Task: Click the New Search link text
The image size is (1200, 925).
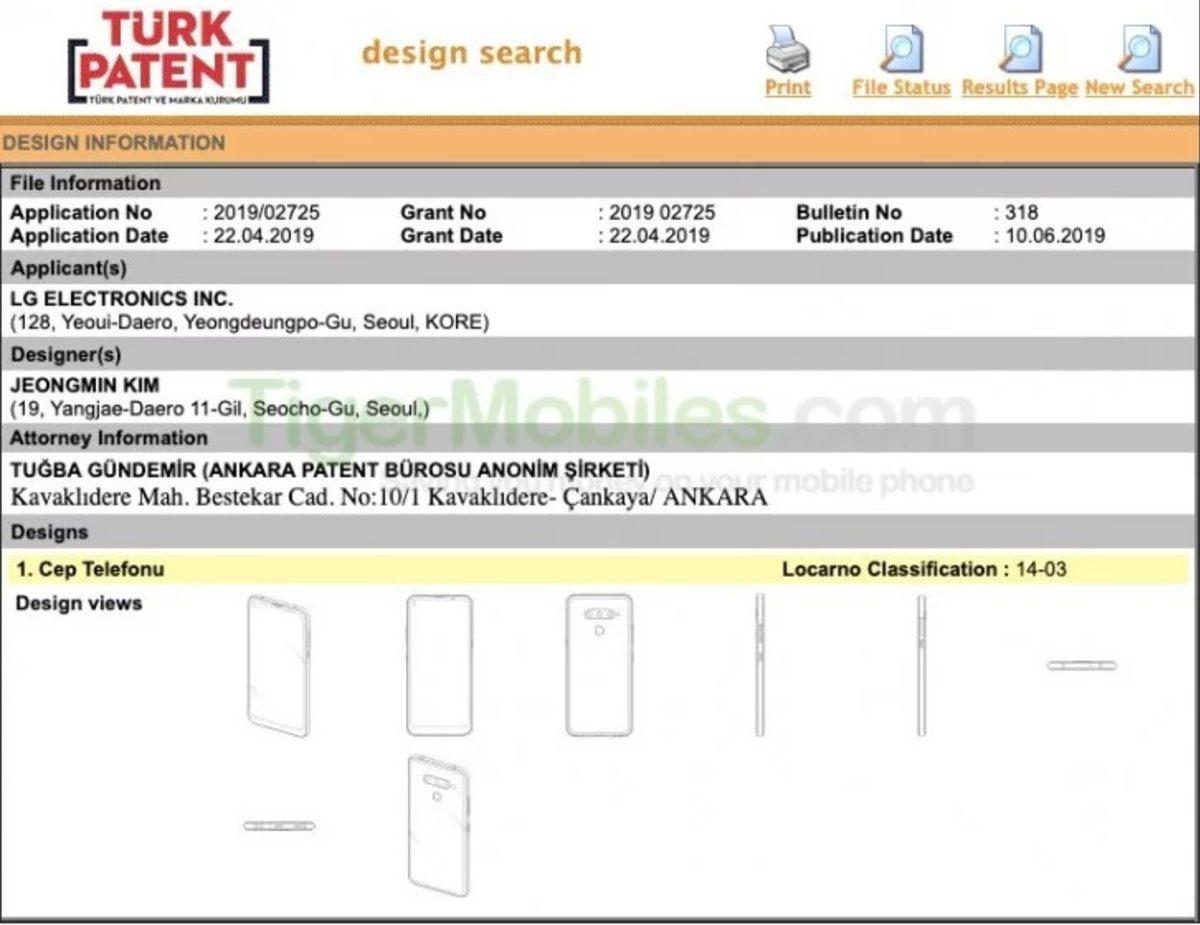Action: coord(1140,88)
